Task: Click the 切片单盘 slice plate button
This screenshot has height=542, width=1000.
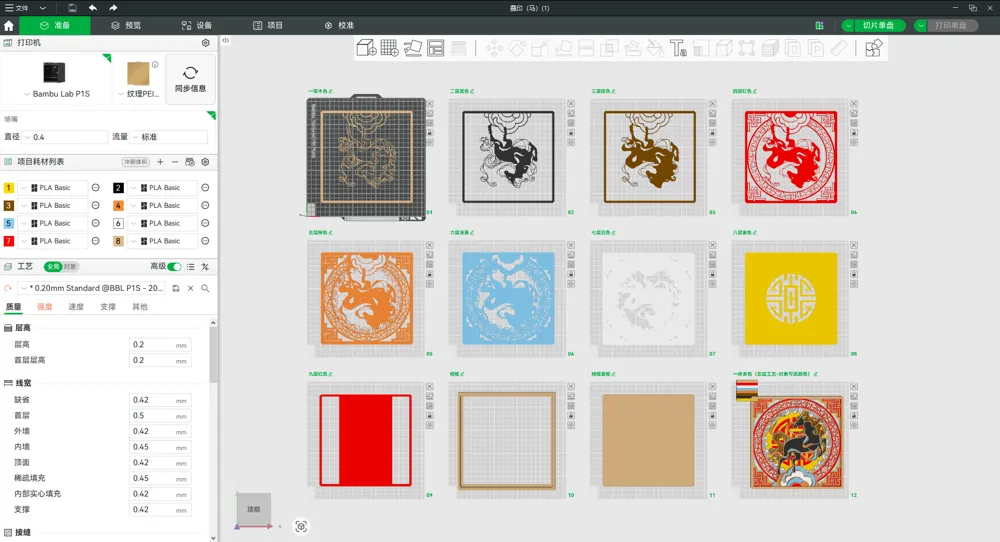Action: click(x=878, y=26)
